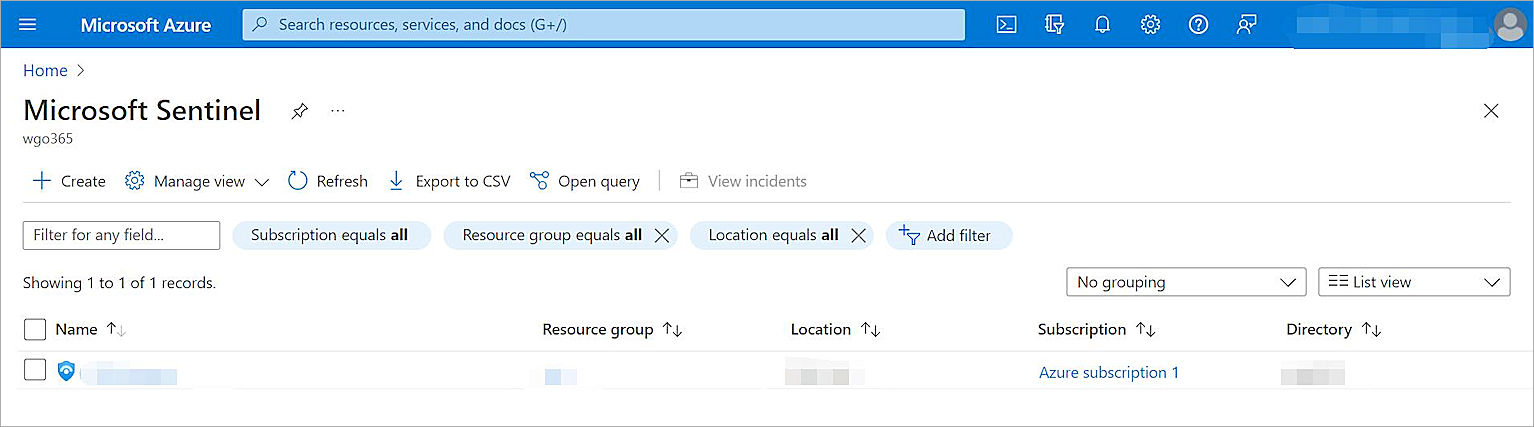Close the Microsoft Sentinel blade
The image size is (1534, 427).
click(x=1491, y=111)
